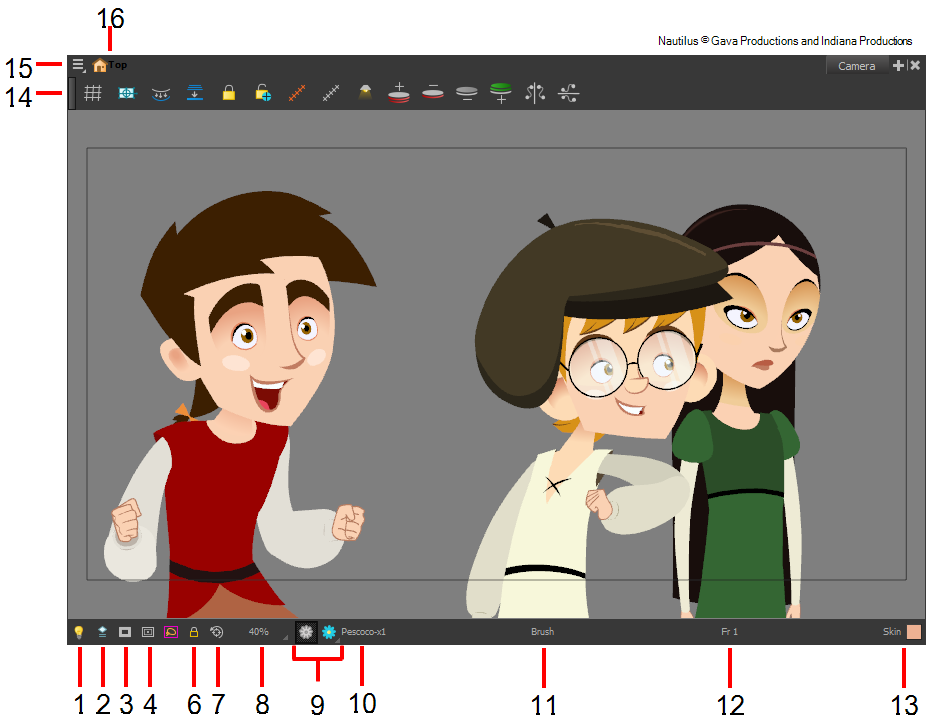Click the Skin color swatch
Viewport: 926px width, 715px height.
(915, 631)
